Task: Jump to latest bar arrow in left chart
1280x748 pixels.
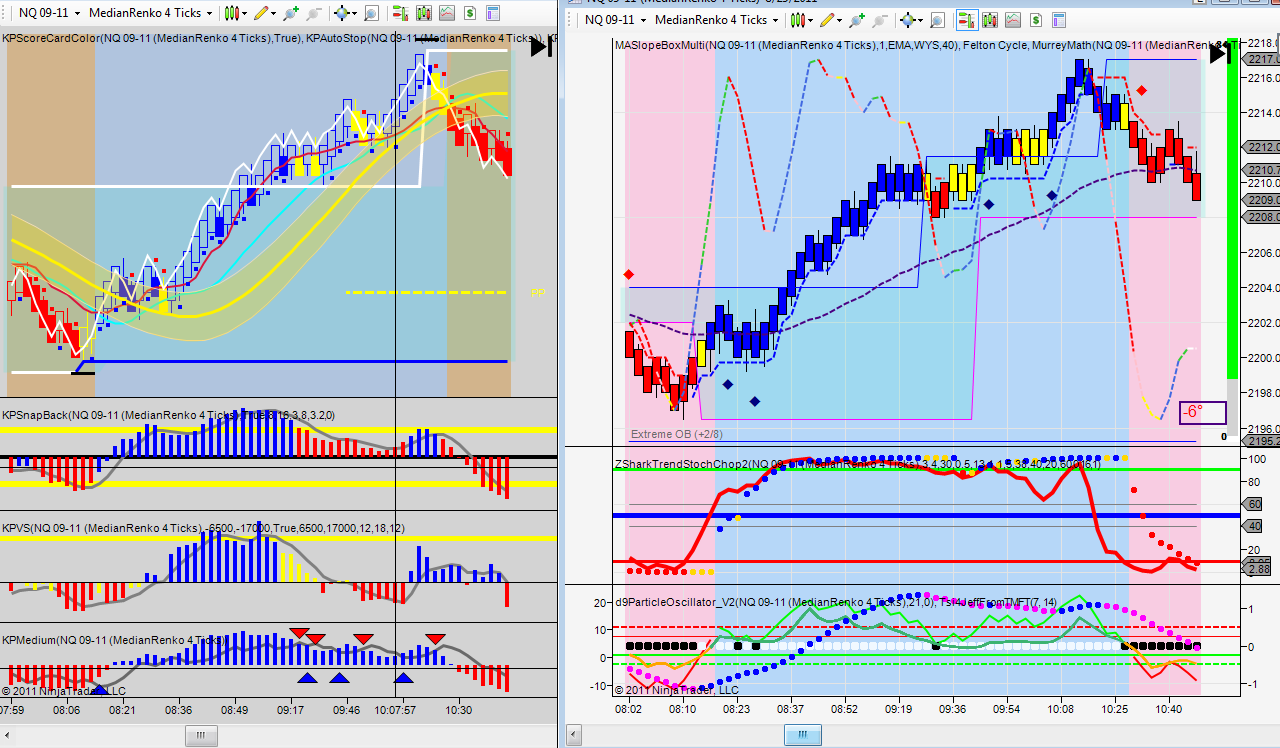Action: [541, 46]
